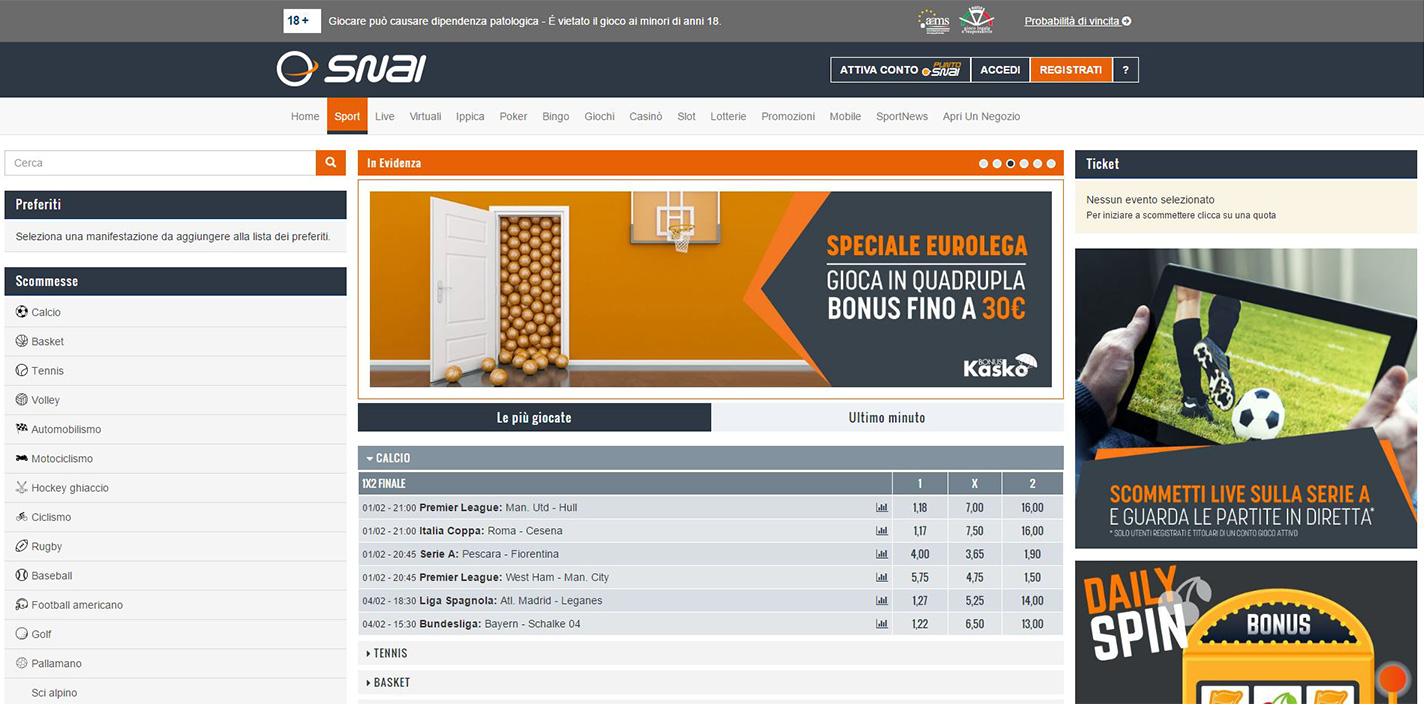Image resolution: width=1424 pixels, height=704 pixels.
Task: Click the ACCEDI login button
Action: tap(1000, 70)
